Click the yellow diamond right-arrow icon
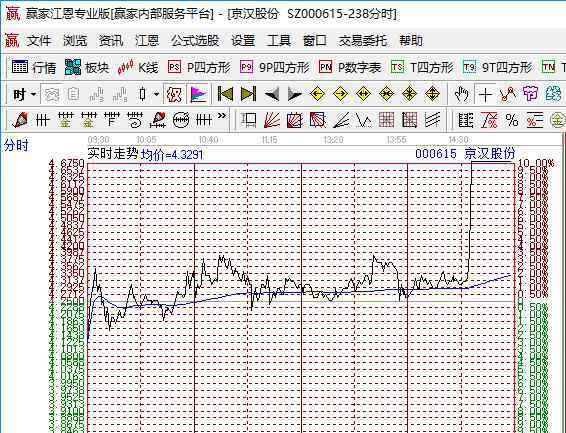The image size is (566, 433). [341, 95]
